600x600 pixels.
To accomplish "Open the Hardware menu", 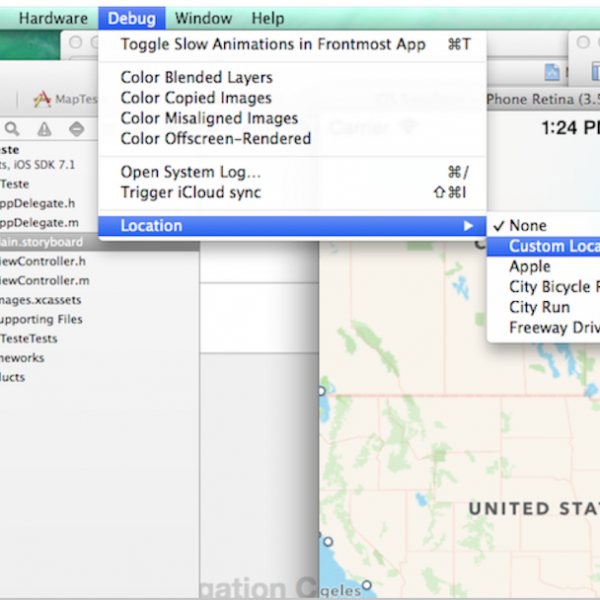I will click(x=53, y=18).
